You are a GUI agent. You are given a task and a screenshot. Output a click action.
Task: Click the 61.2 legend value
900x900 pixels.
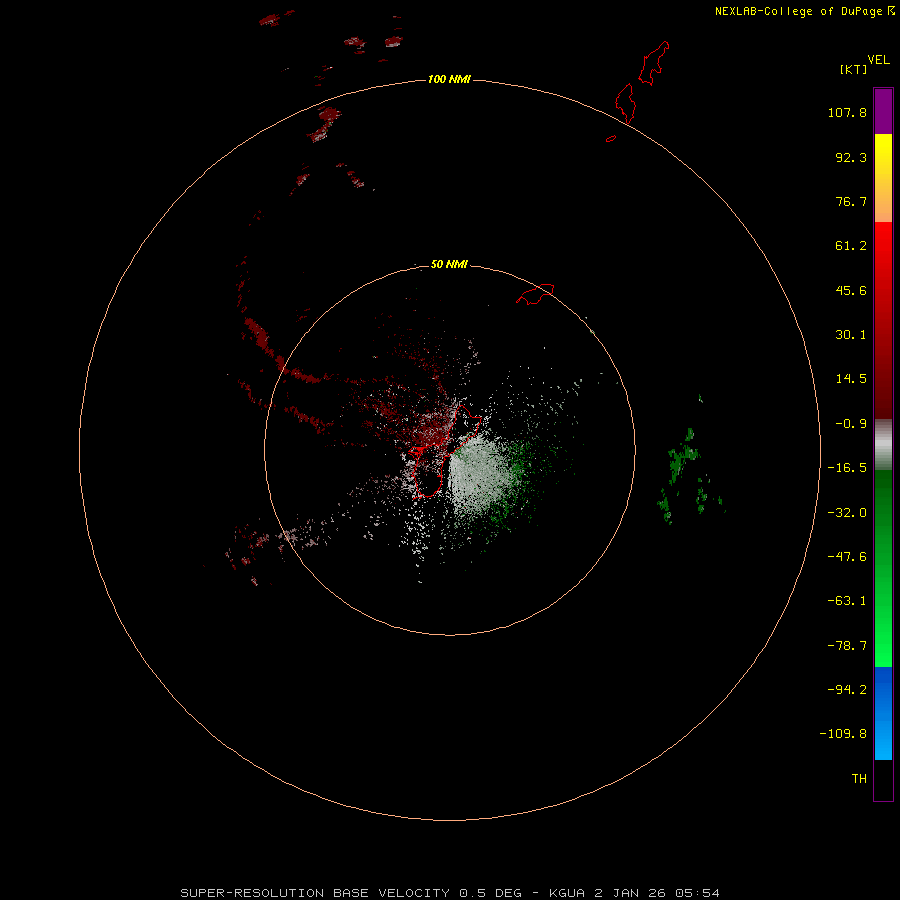coord(851,246)
